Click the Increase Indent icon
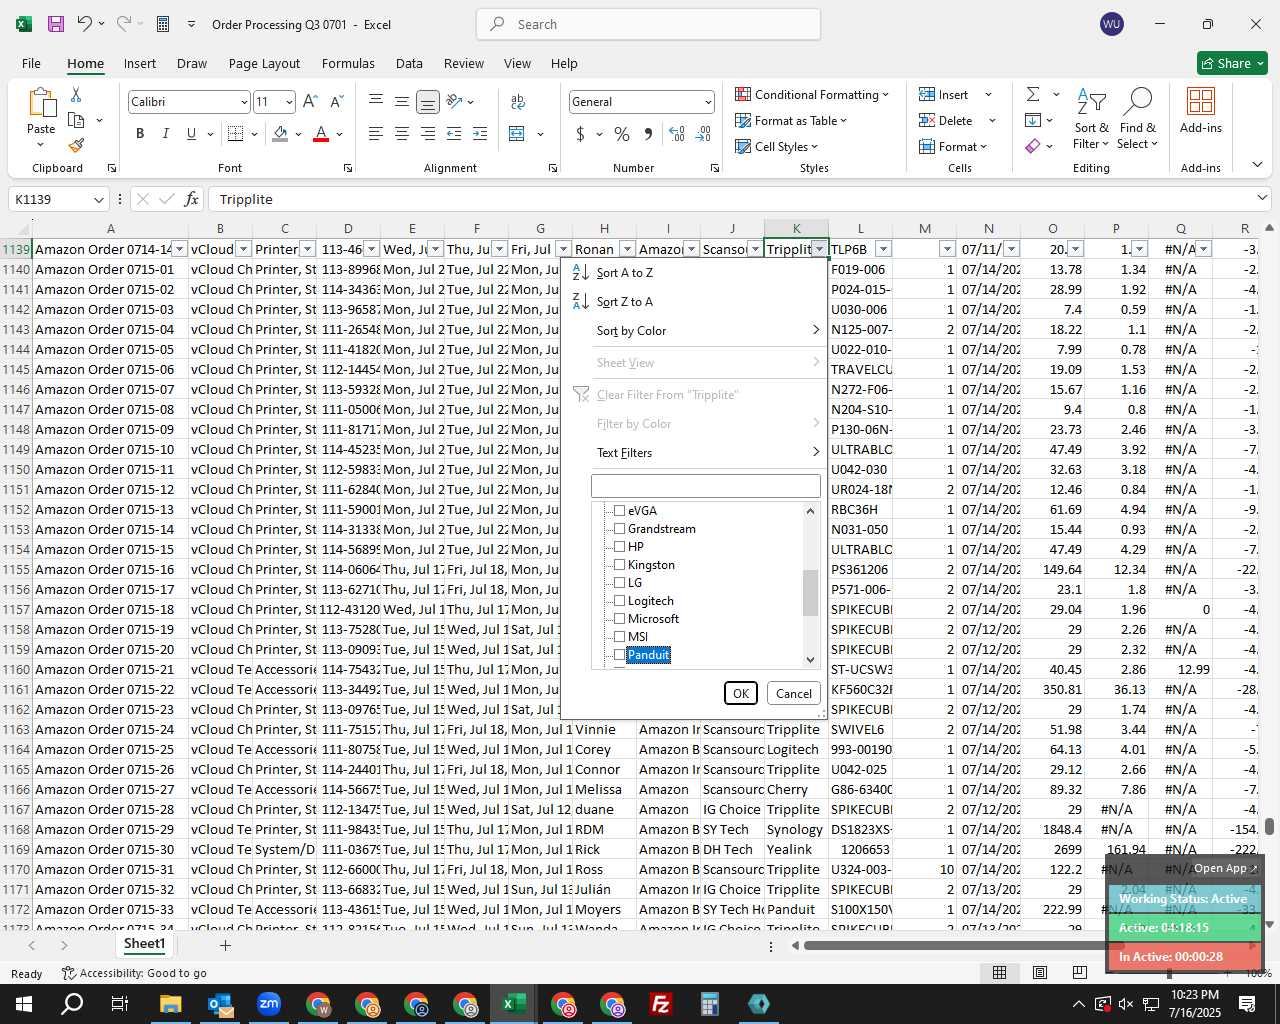Screen dimensions: 1280x1024 (x=479, y=134)
